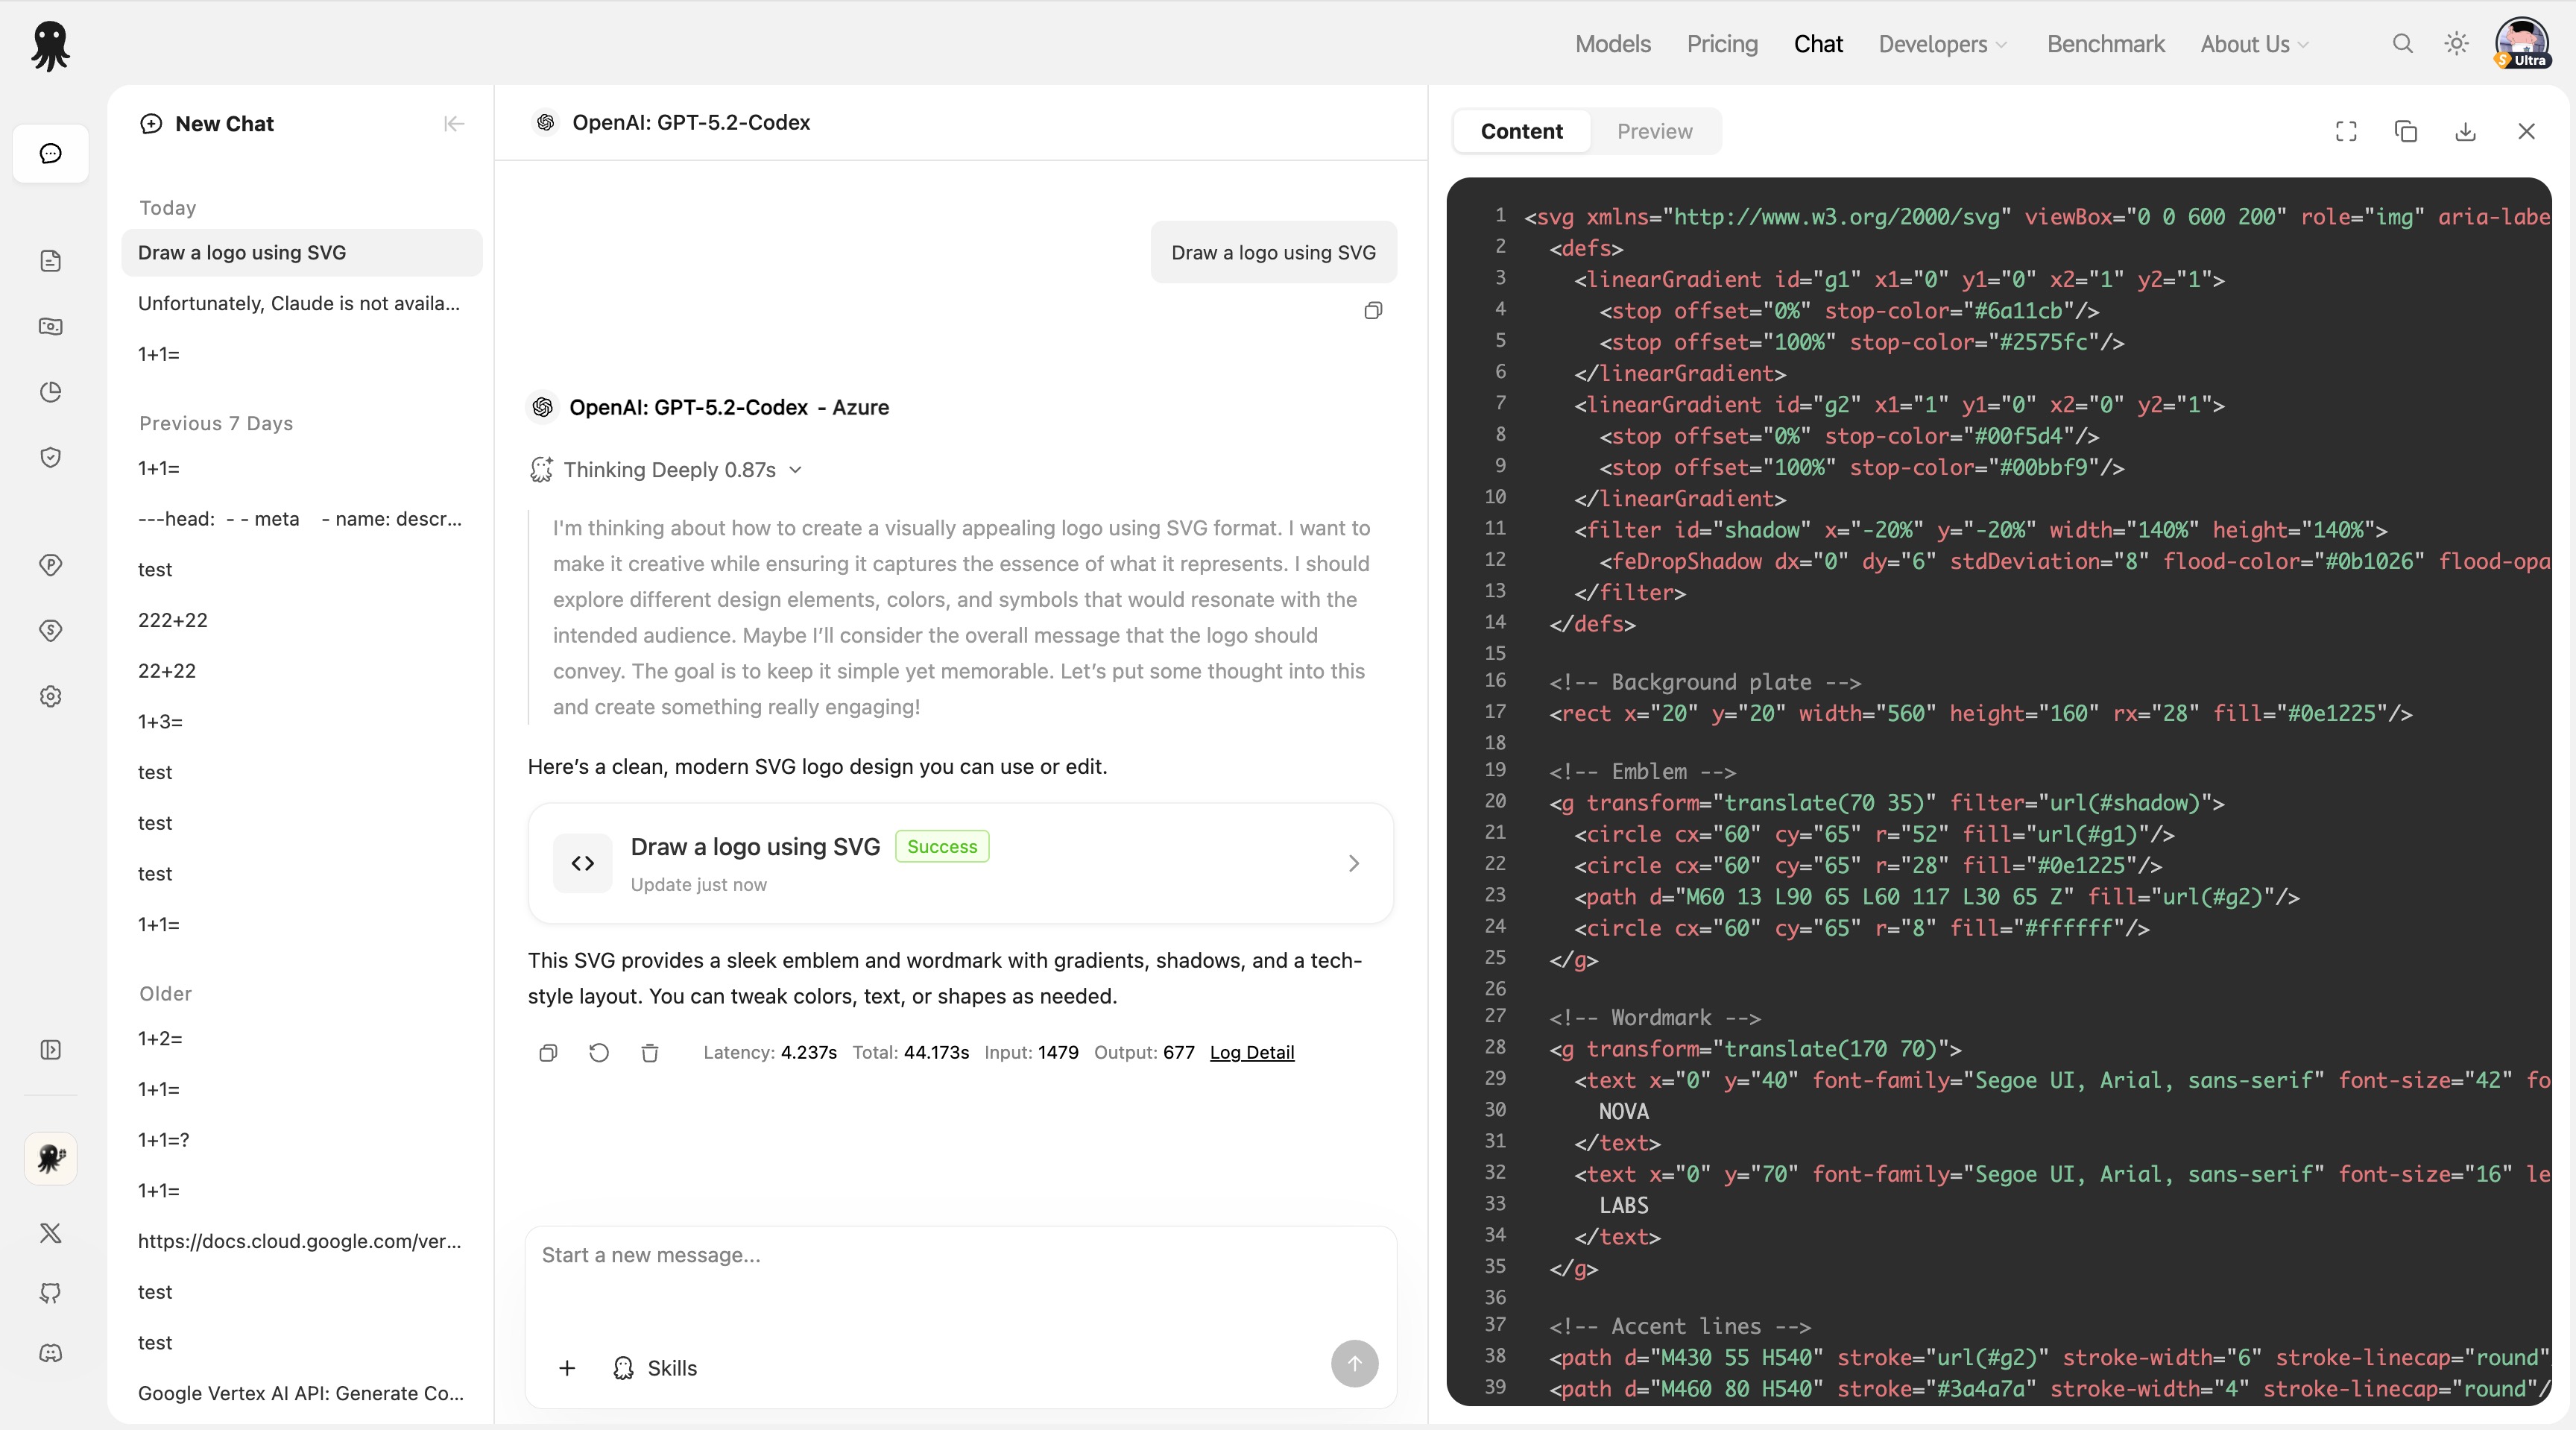Download the SVG code file
2576x1430 pixels.
coord(2466,131)
